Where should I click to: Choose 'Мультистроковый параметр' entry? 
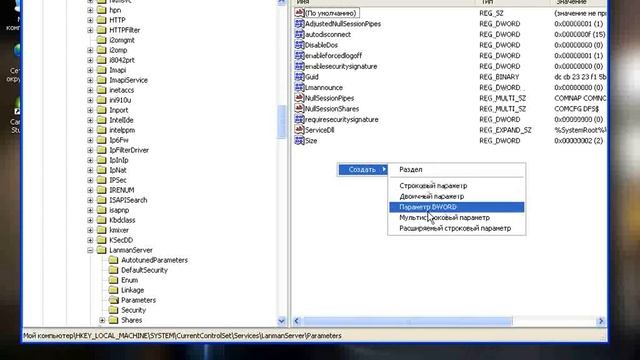pos(456,218)
